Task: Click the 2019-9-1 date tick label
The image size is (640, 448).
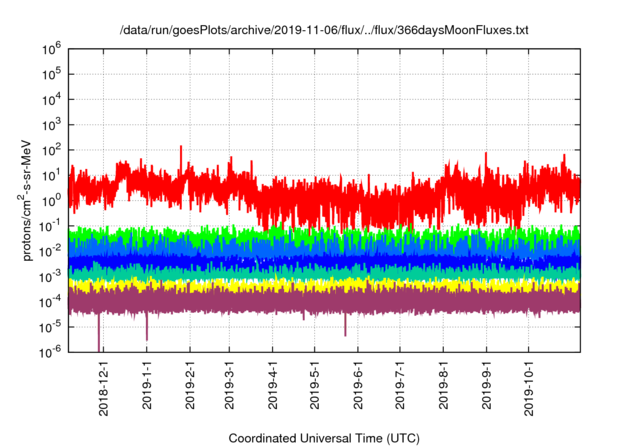Action: (x=486, y=384)
